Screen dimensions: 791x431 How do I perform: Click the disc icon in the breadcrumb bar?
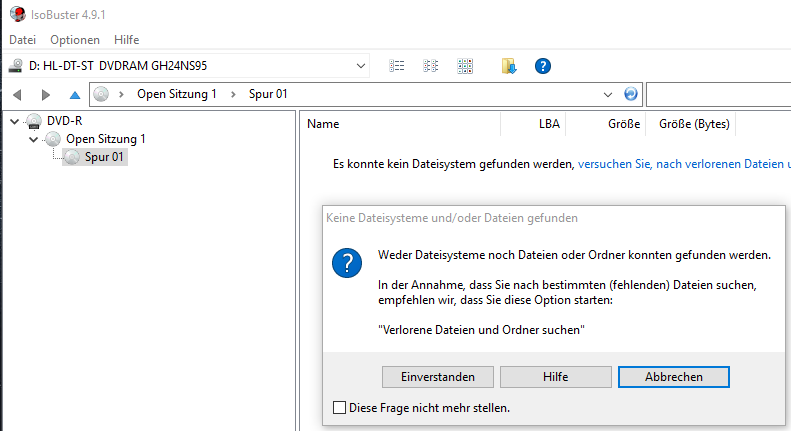[101, 94]
